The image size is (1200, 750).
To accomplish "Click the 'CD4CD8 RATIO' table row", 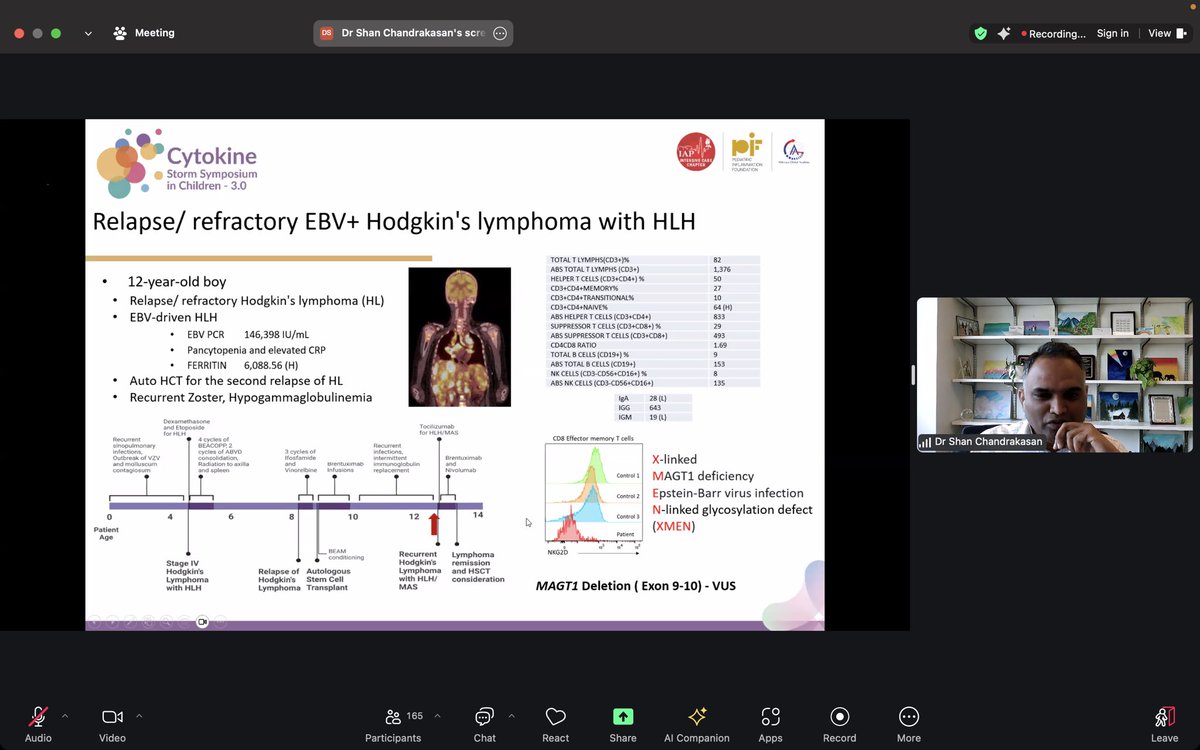I will point(653,345).
